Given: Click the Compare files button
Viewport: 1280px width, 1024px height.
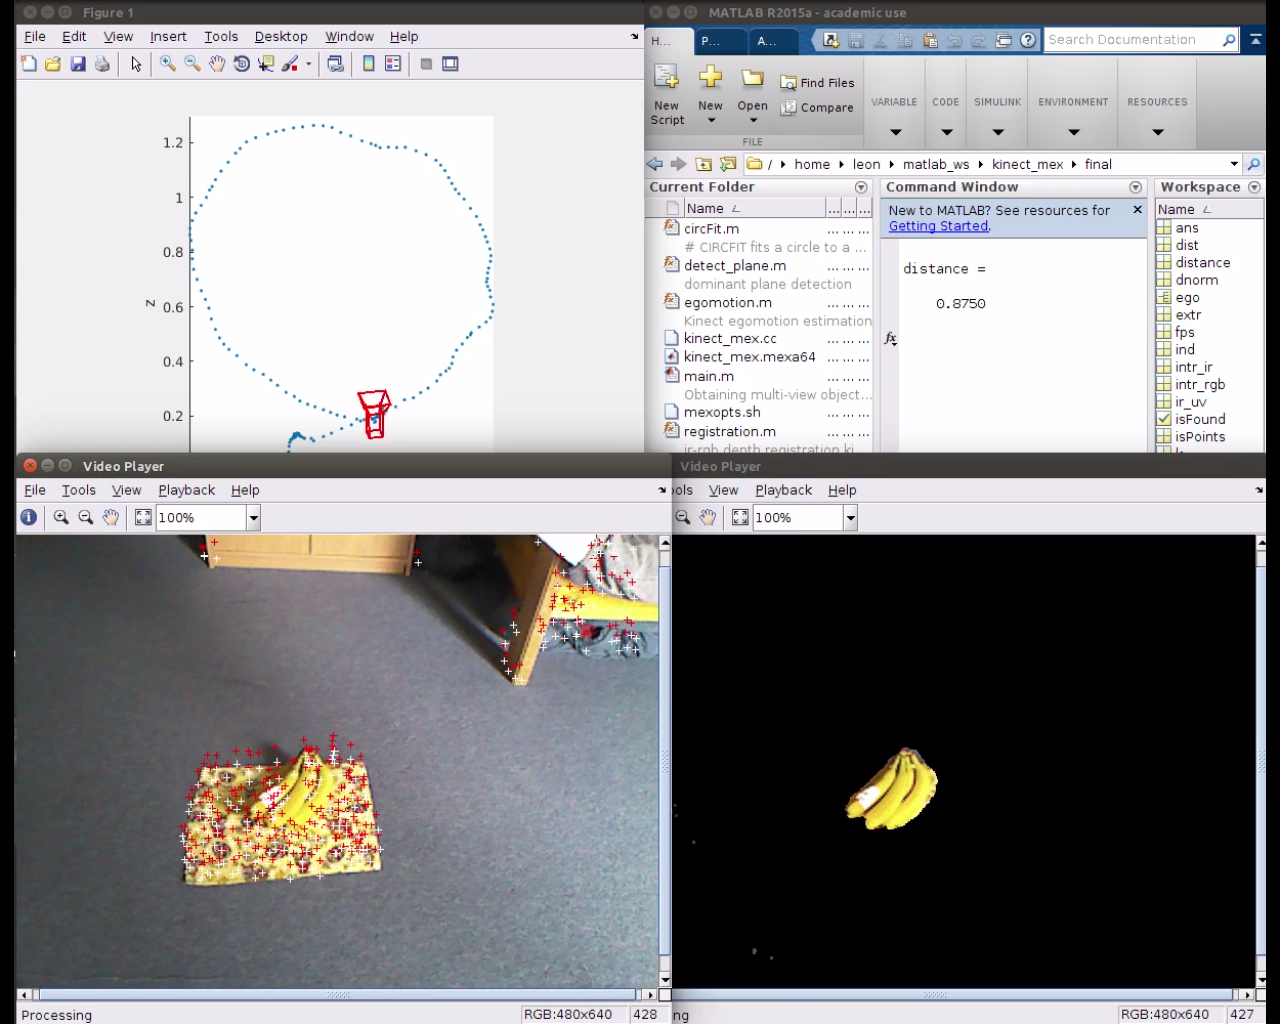Looking at the screenshot, I should (x=818, y=108).
